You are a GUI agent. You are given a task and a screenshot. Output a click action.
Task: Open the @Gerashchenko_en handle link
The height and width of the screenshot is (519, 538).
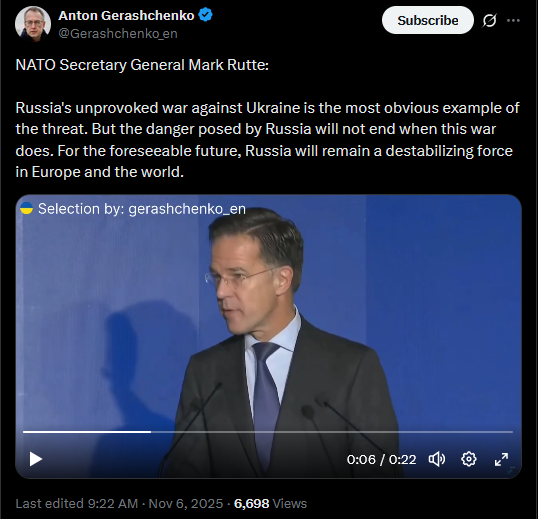coord(118,34)
